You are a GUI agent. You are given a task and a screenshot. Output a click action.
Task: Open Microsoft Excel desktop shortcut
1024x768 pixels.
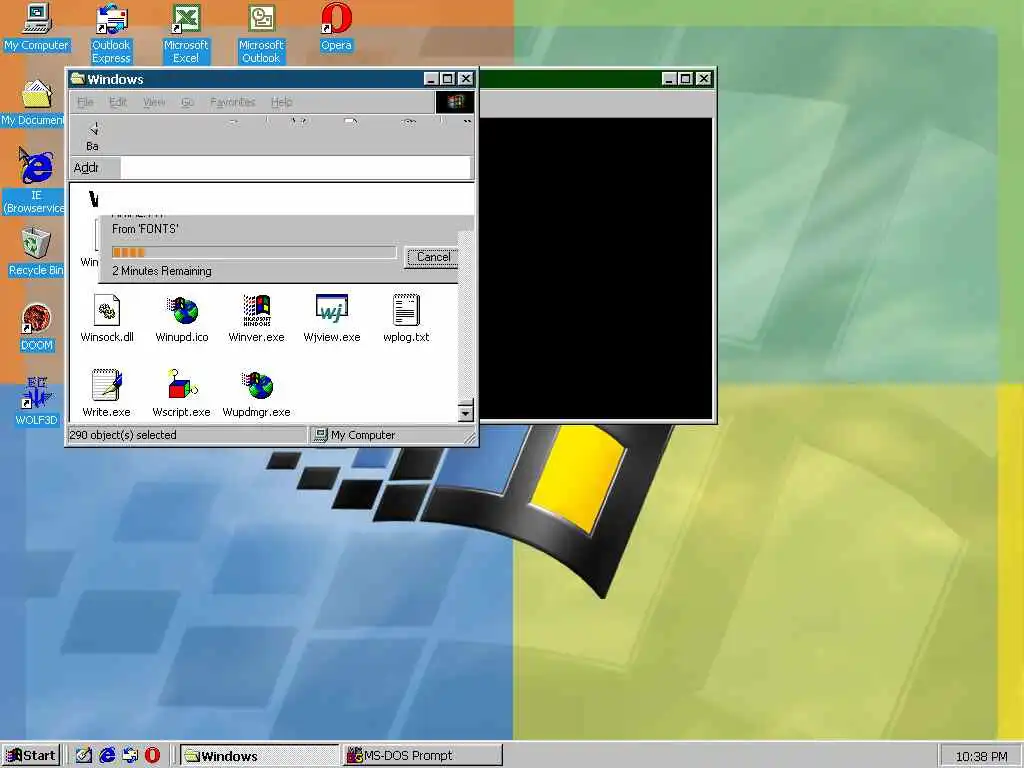coord(185,33)
